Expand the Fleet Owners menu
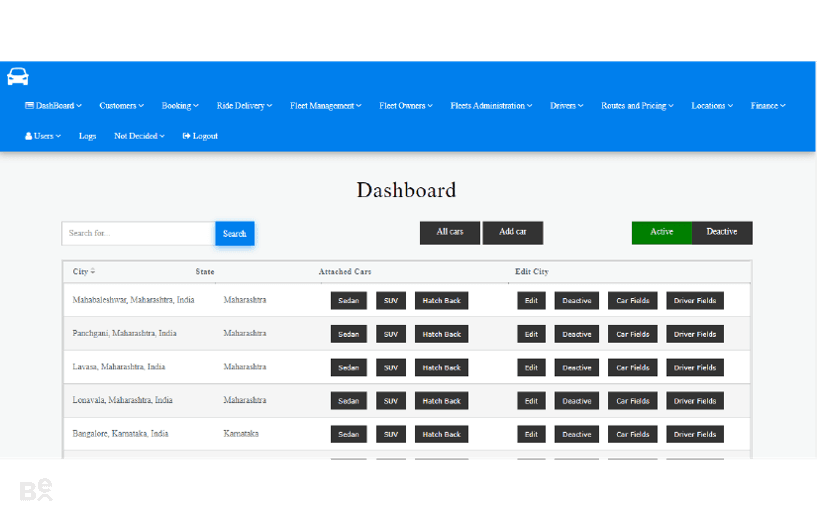The width and height of the screenshot is (817, 520). point(406,106)
